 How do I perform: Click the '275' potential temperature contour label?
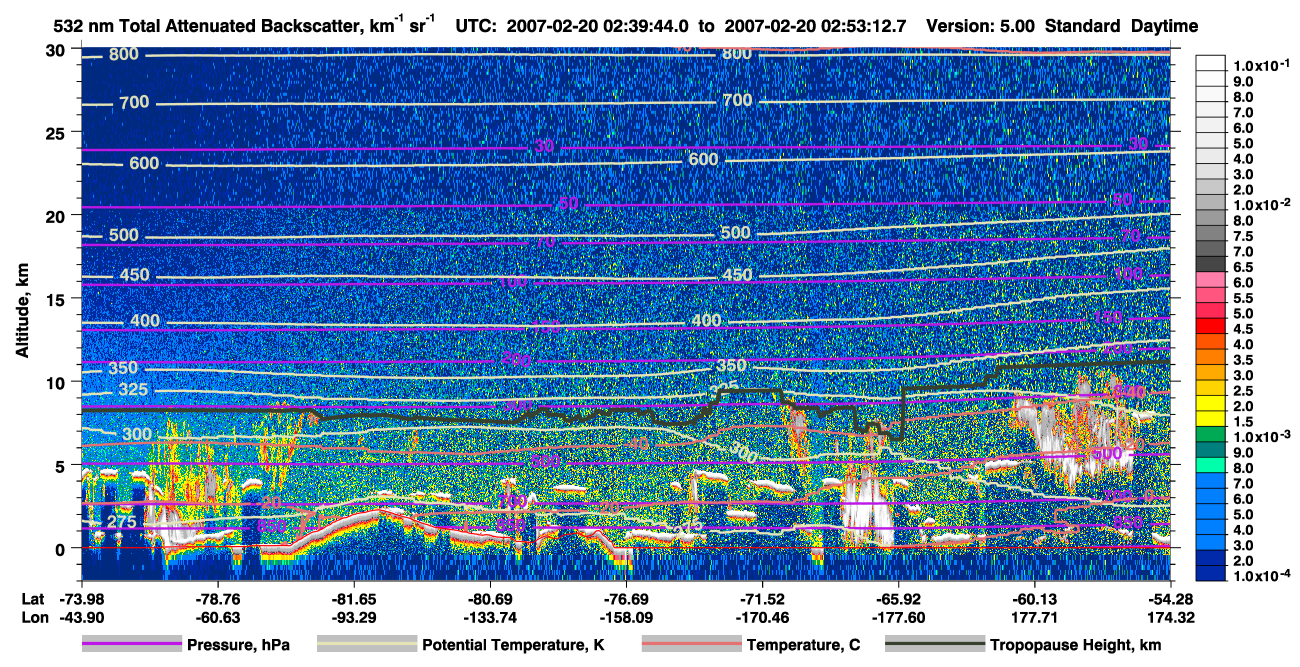[122, 522]
